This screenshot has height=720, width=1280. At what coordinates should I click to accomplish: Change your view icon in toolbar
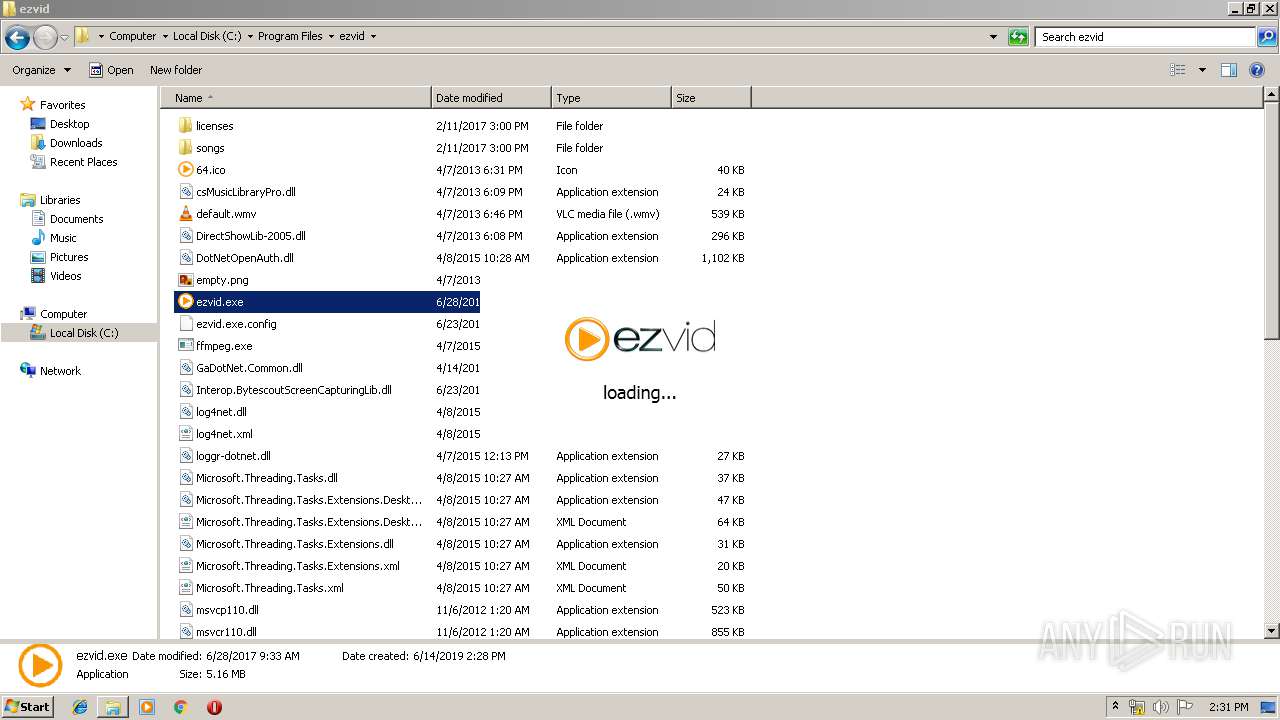(x=1178, y=70)
